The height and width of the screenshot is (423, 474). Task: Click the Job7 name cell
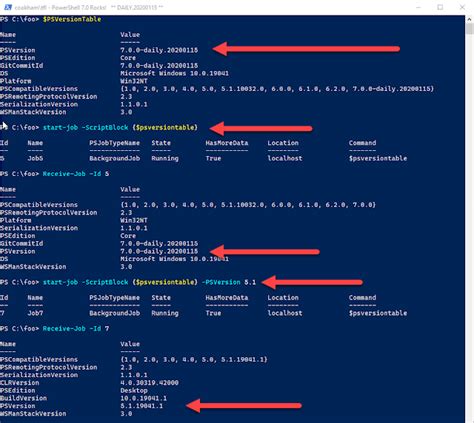(x=35, y=313)
